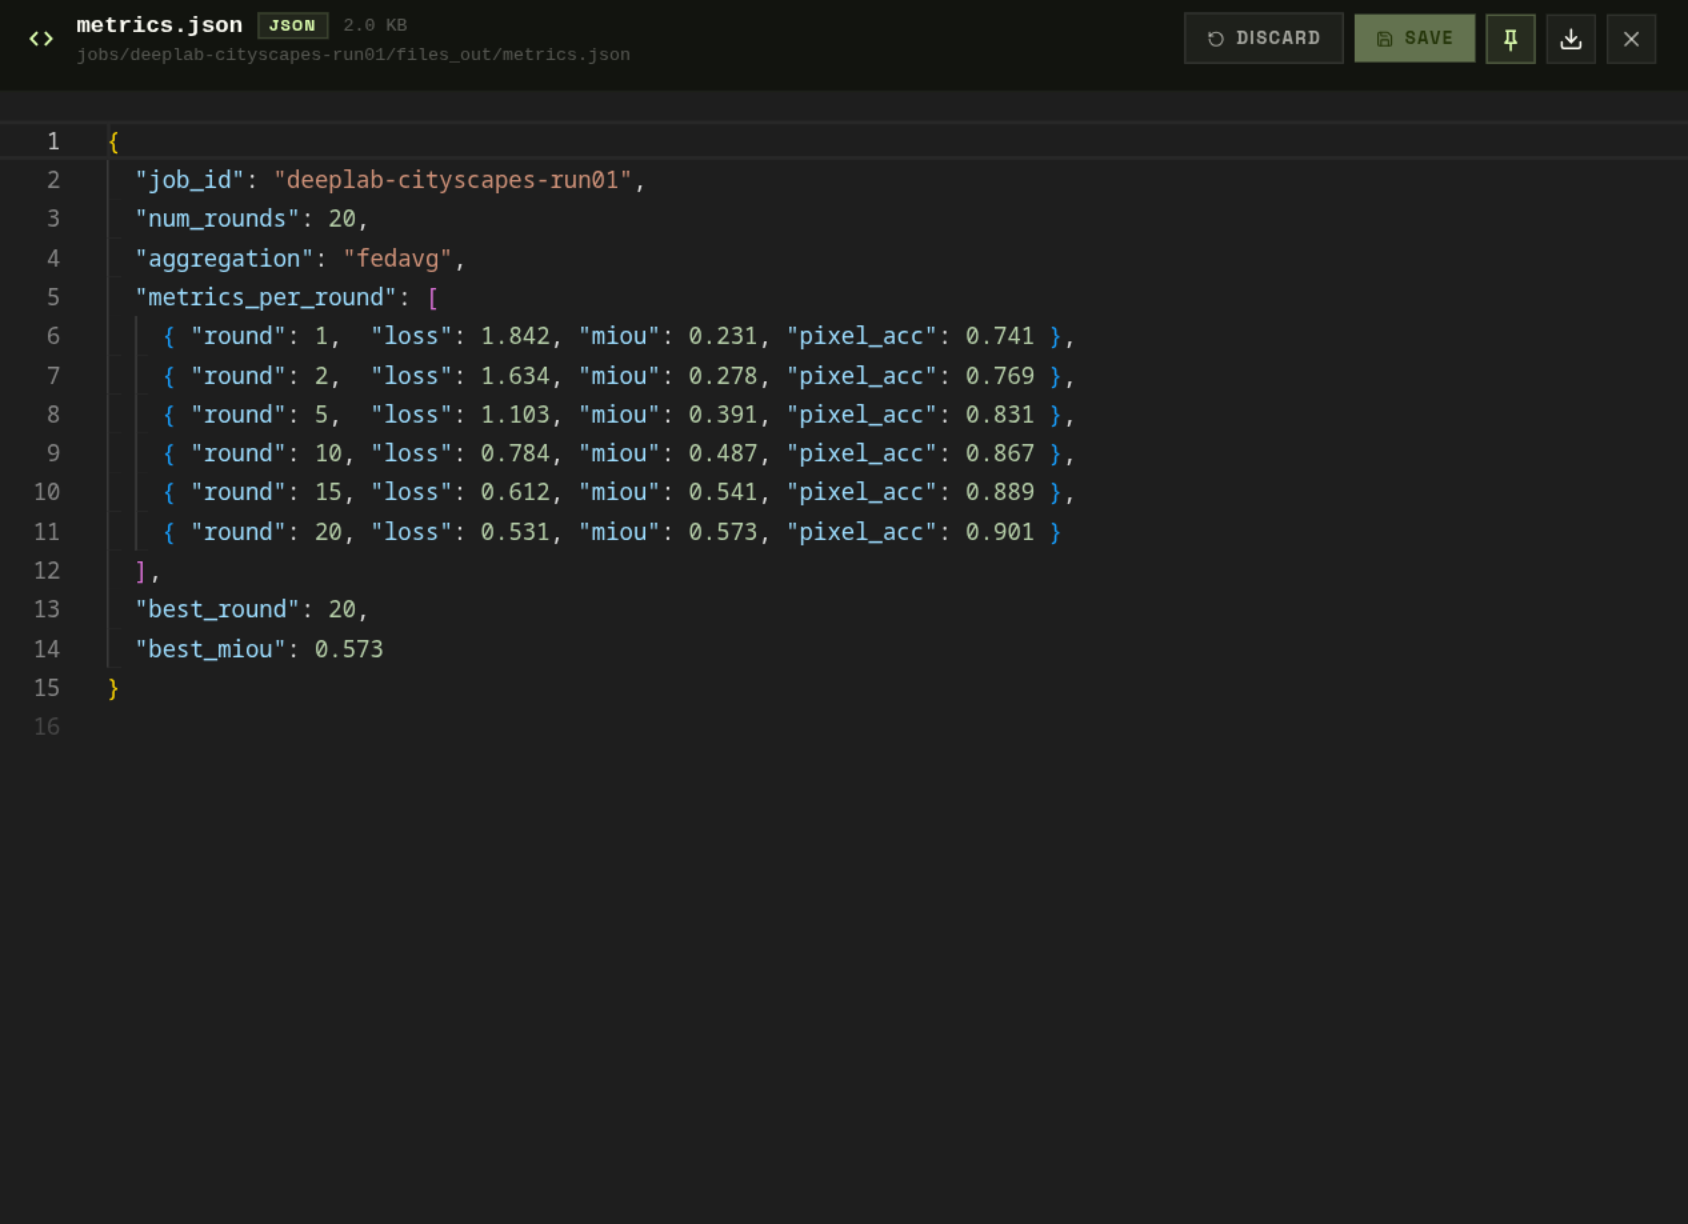Screen dimensions: 1688x1224
Task: Place cursor on "job_id" key
Action: (190, 180)
